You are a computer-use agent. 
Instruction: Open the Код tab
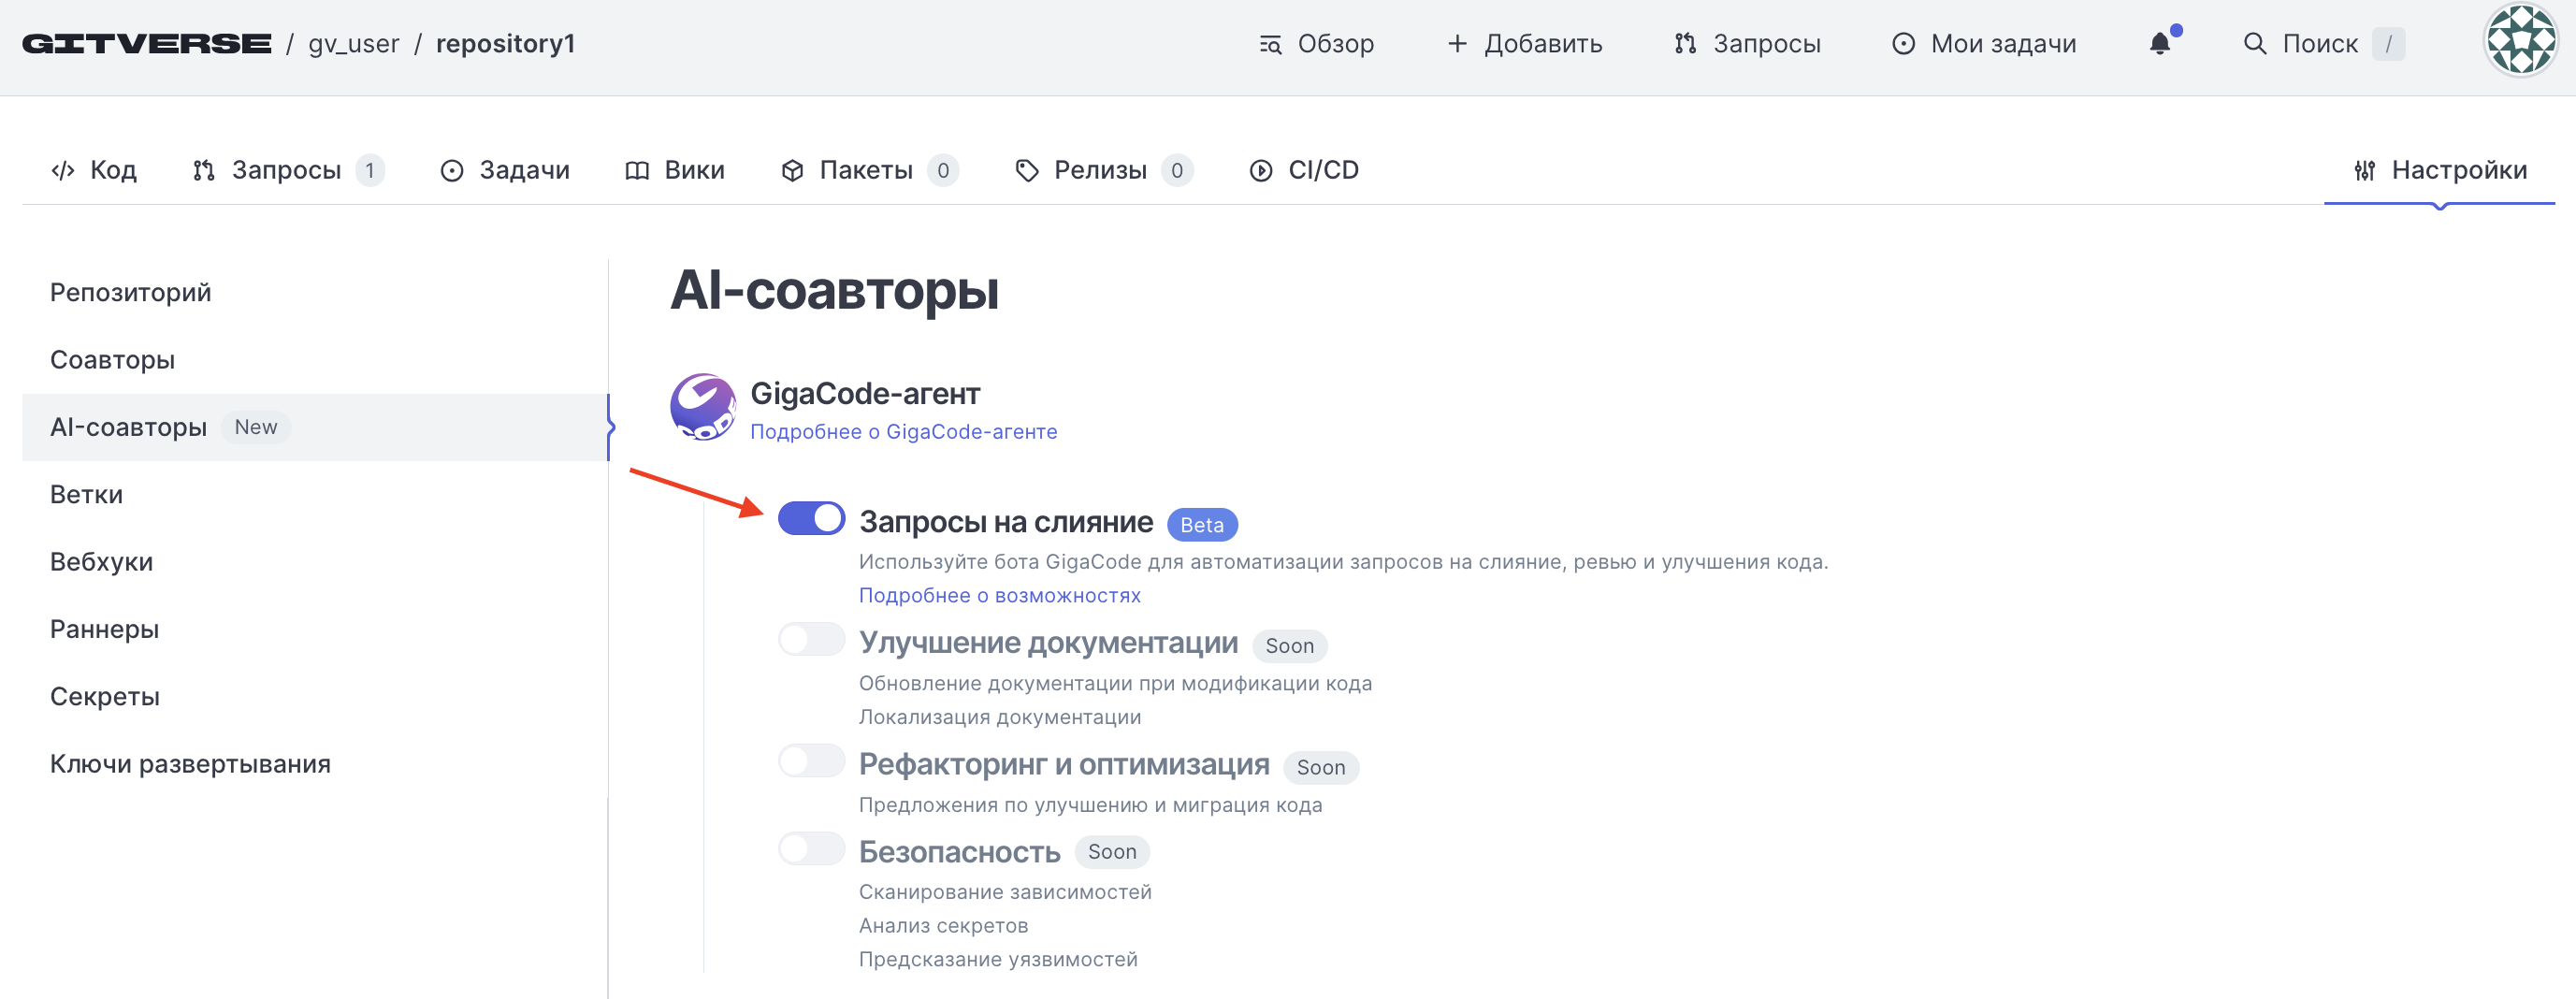click(93, 171)
